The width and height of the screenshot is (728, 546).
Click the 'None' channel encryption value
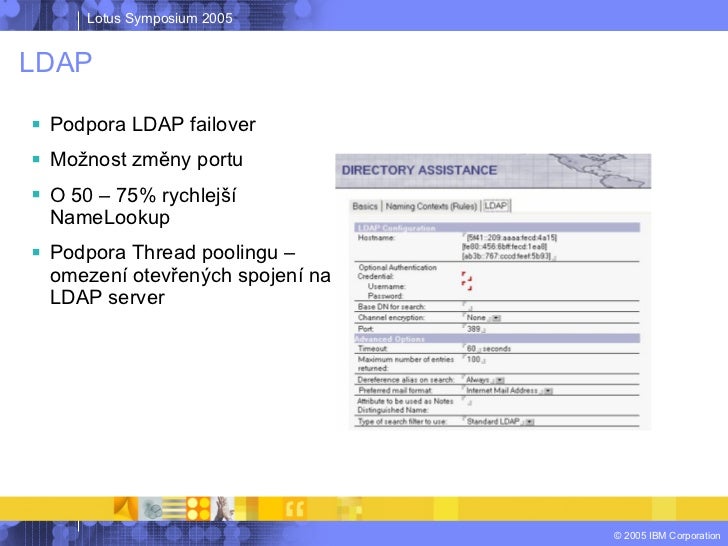(476, 318)
